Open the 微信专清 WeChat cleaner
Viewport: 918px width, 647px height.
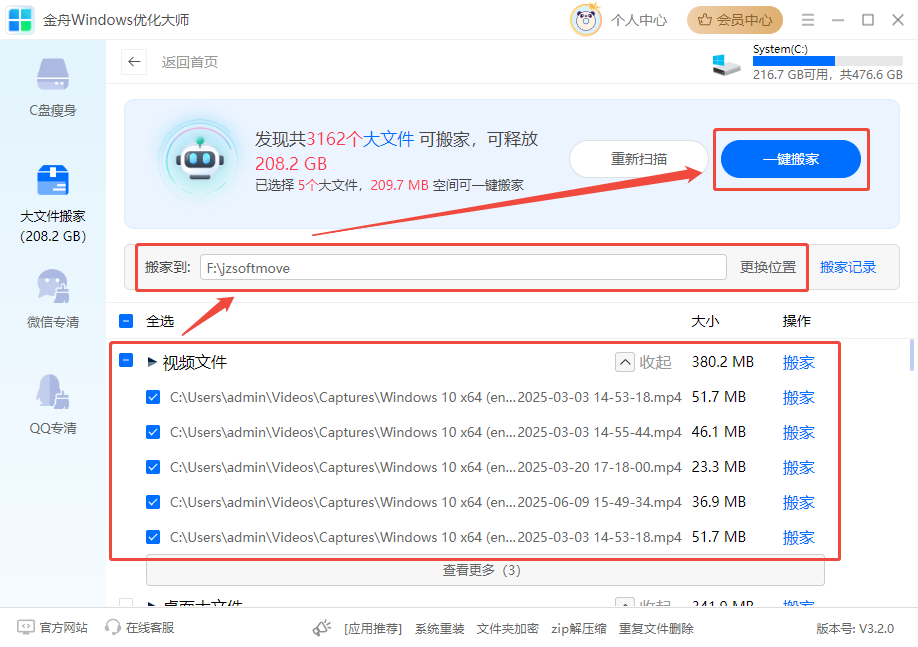click(53, 299)
